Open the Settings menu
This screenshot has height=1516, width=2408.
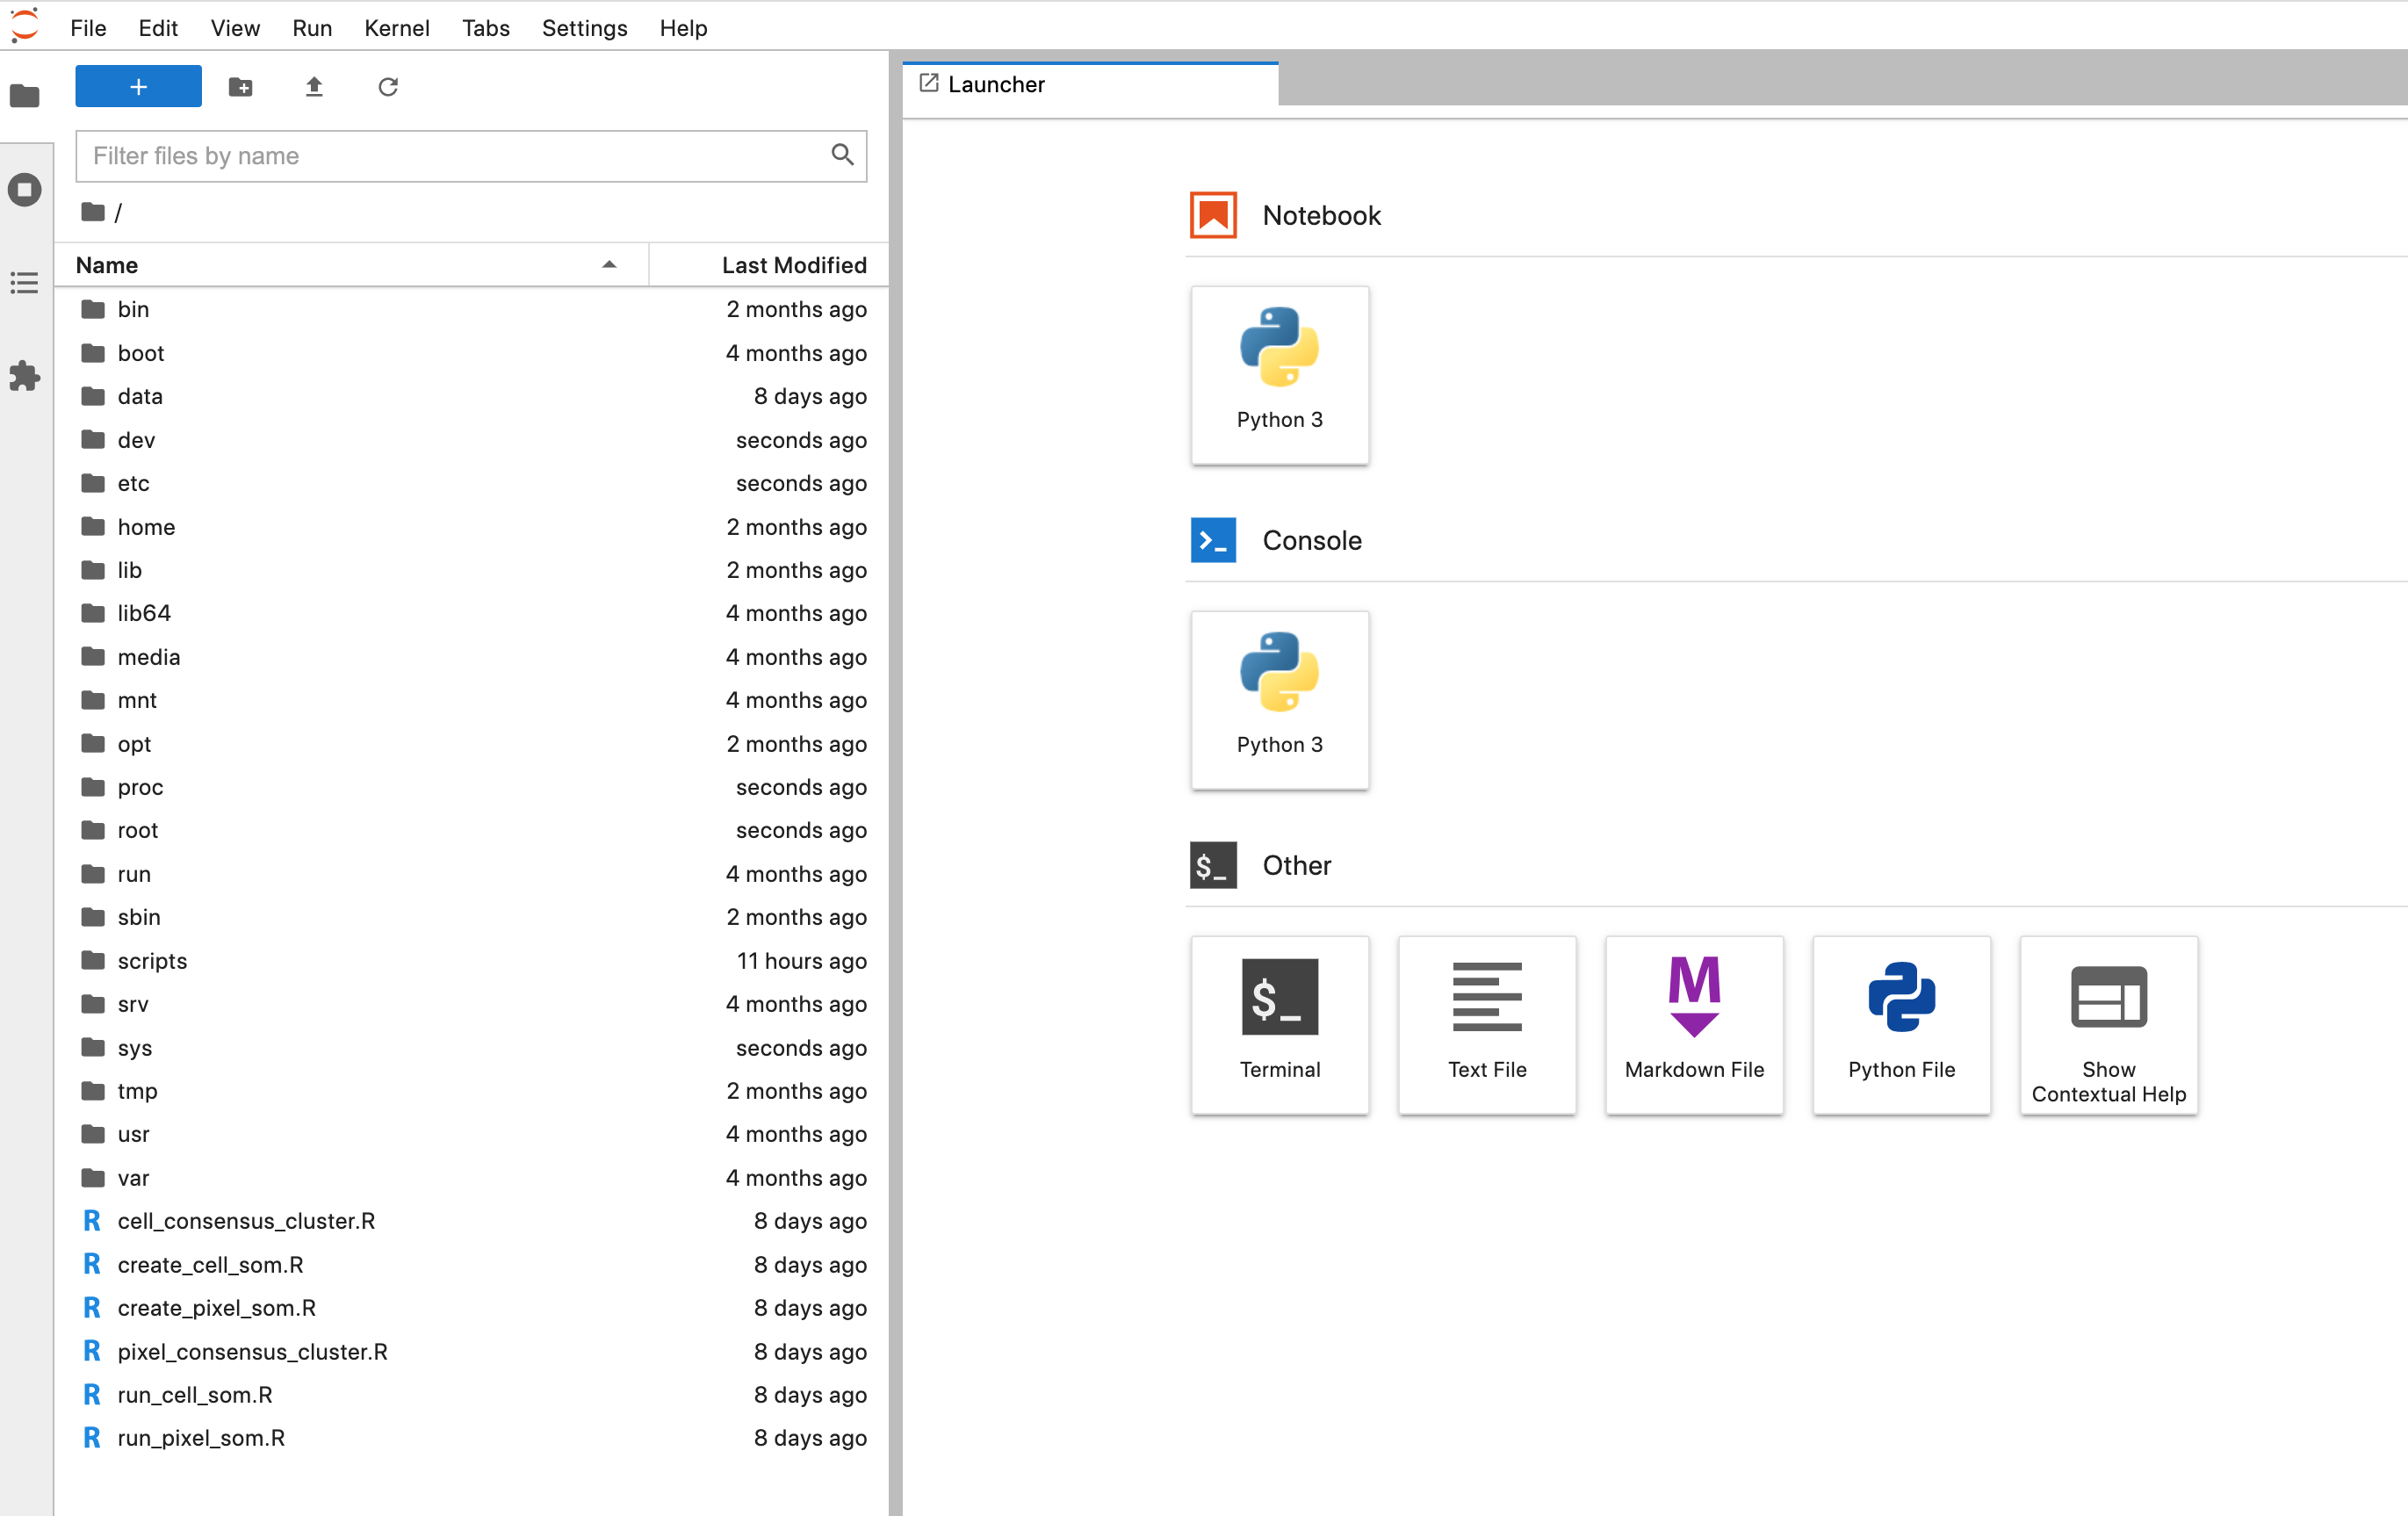tap(584, 28)
